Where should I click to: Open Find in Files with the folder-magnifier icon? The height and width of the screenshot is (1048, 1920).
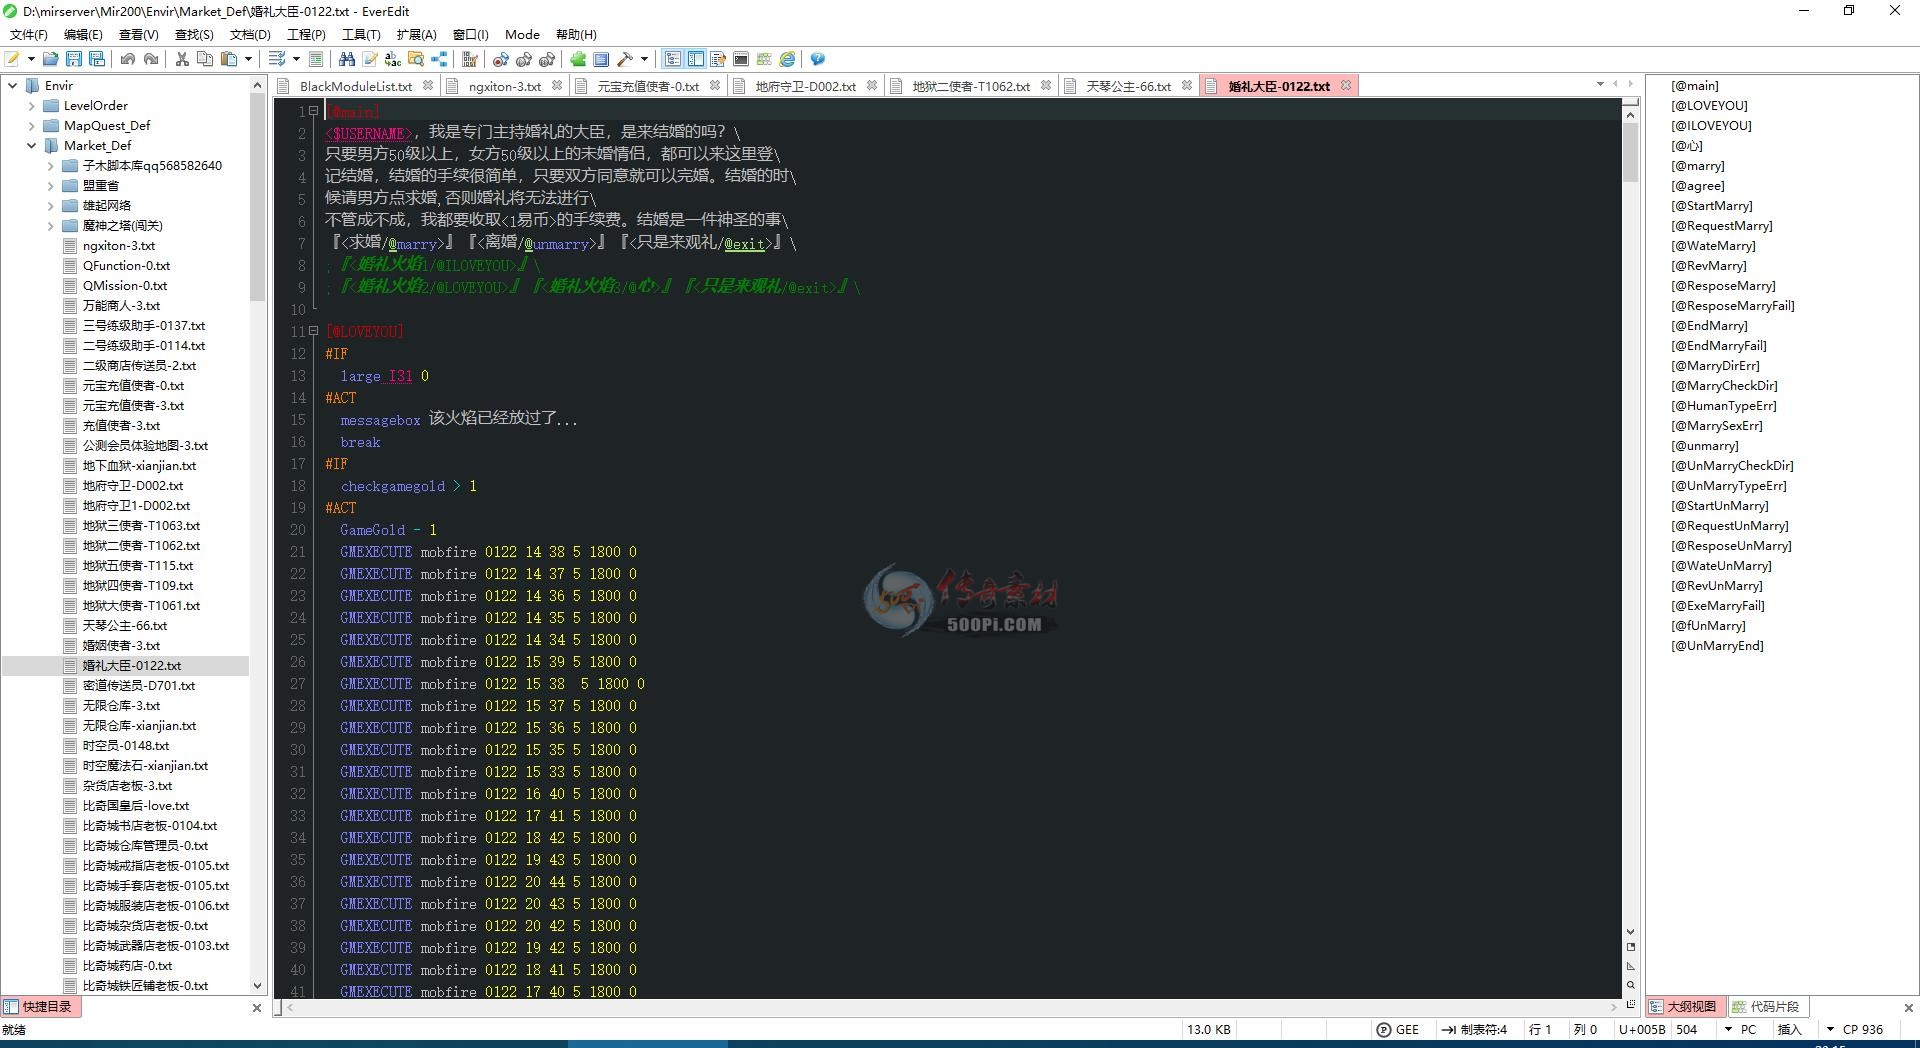tap(416, 59)
